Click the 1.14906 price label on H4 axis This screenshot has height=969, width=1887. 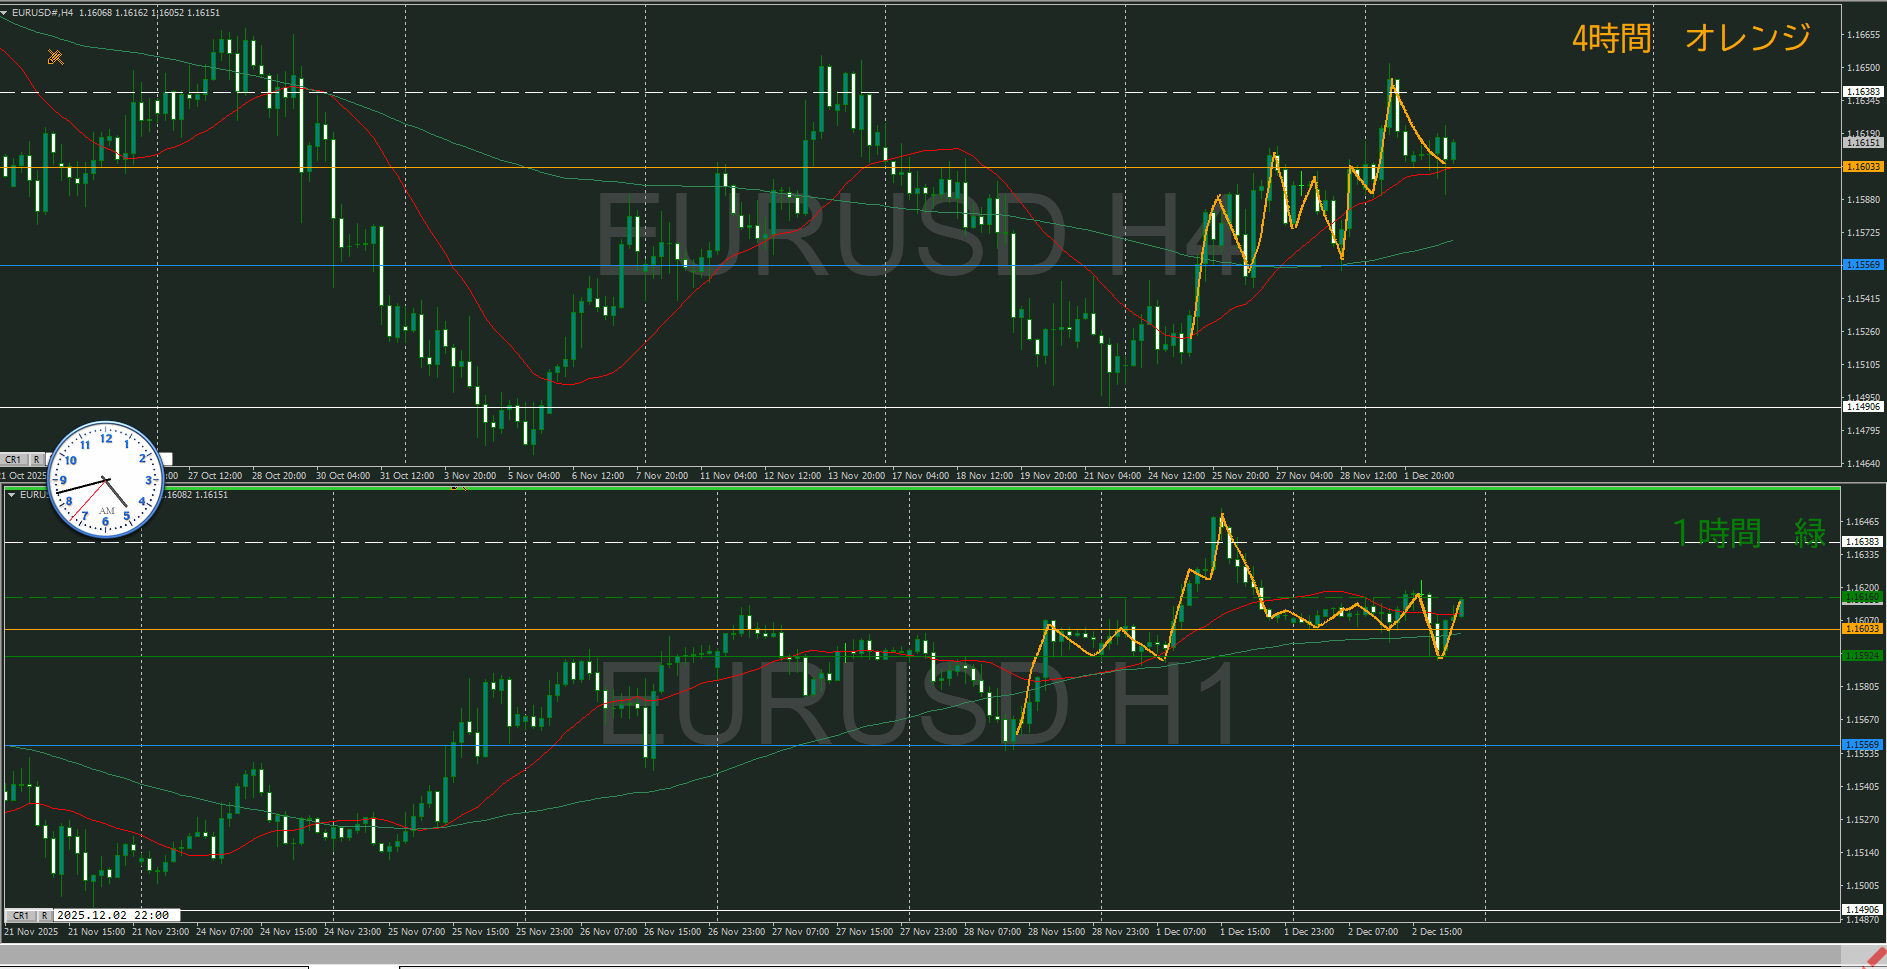(x=1862, y=407)
